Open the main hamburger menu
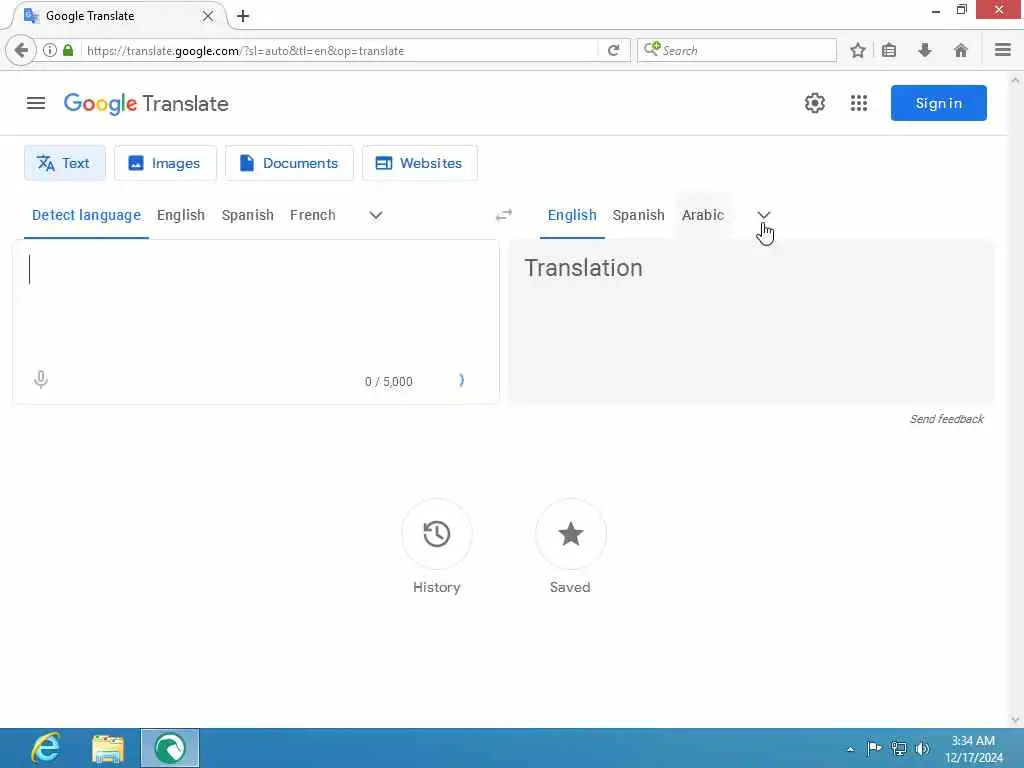 click(36, 103)
